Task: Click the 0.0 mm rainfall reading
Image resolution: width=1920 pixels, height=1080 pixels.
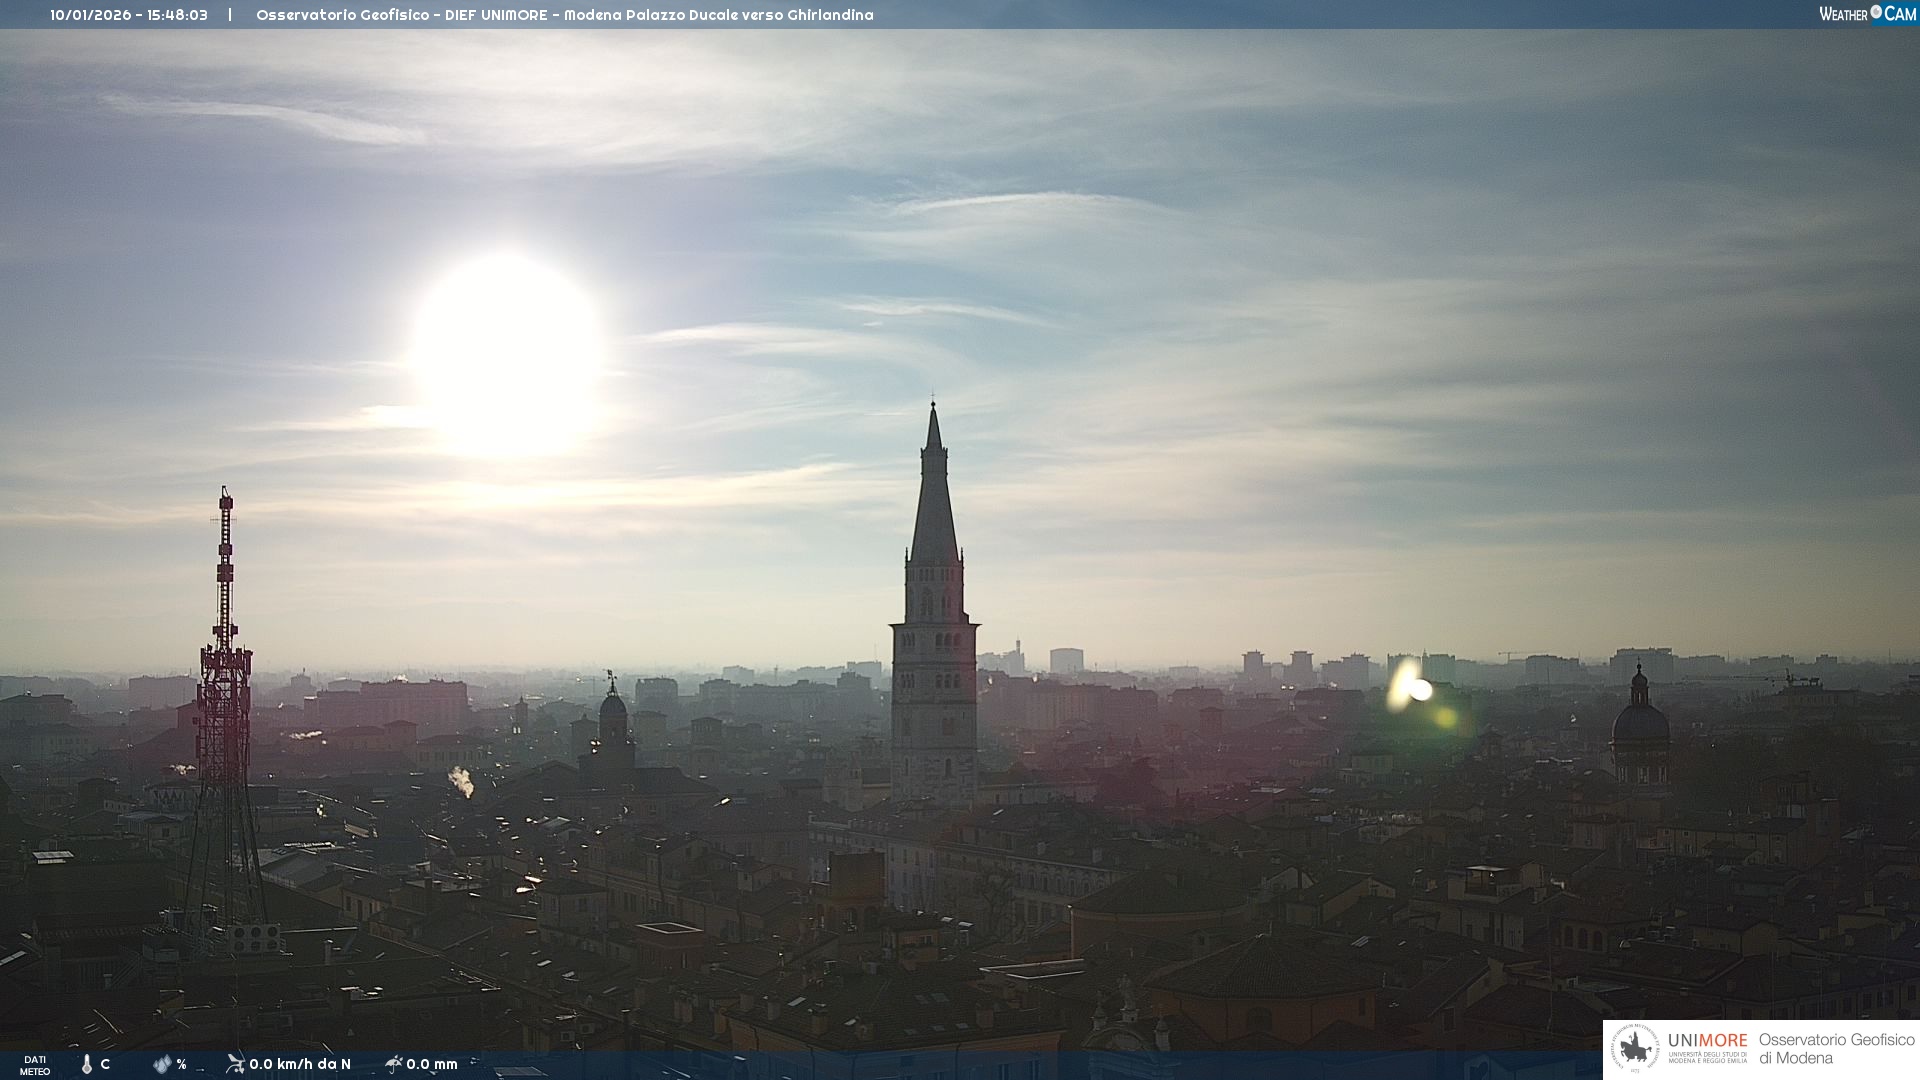Action: [432, 1064]
